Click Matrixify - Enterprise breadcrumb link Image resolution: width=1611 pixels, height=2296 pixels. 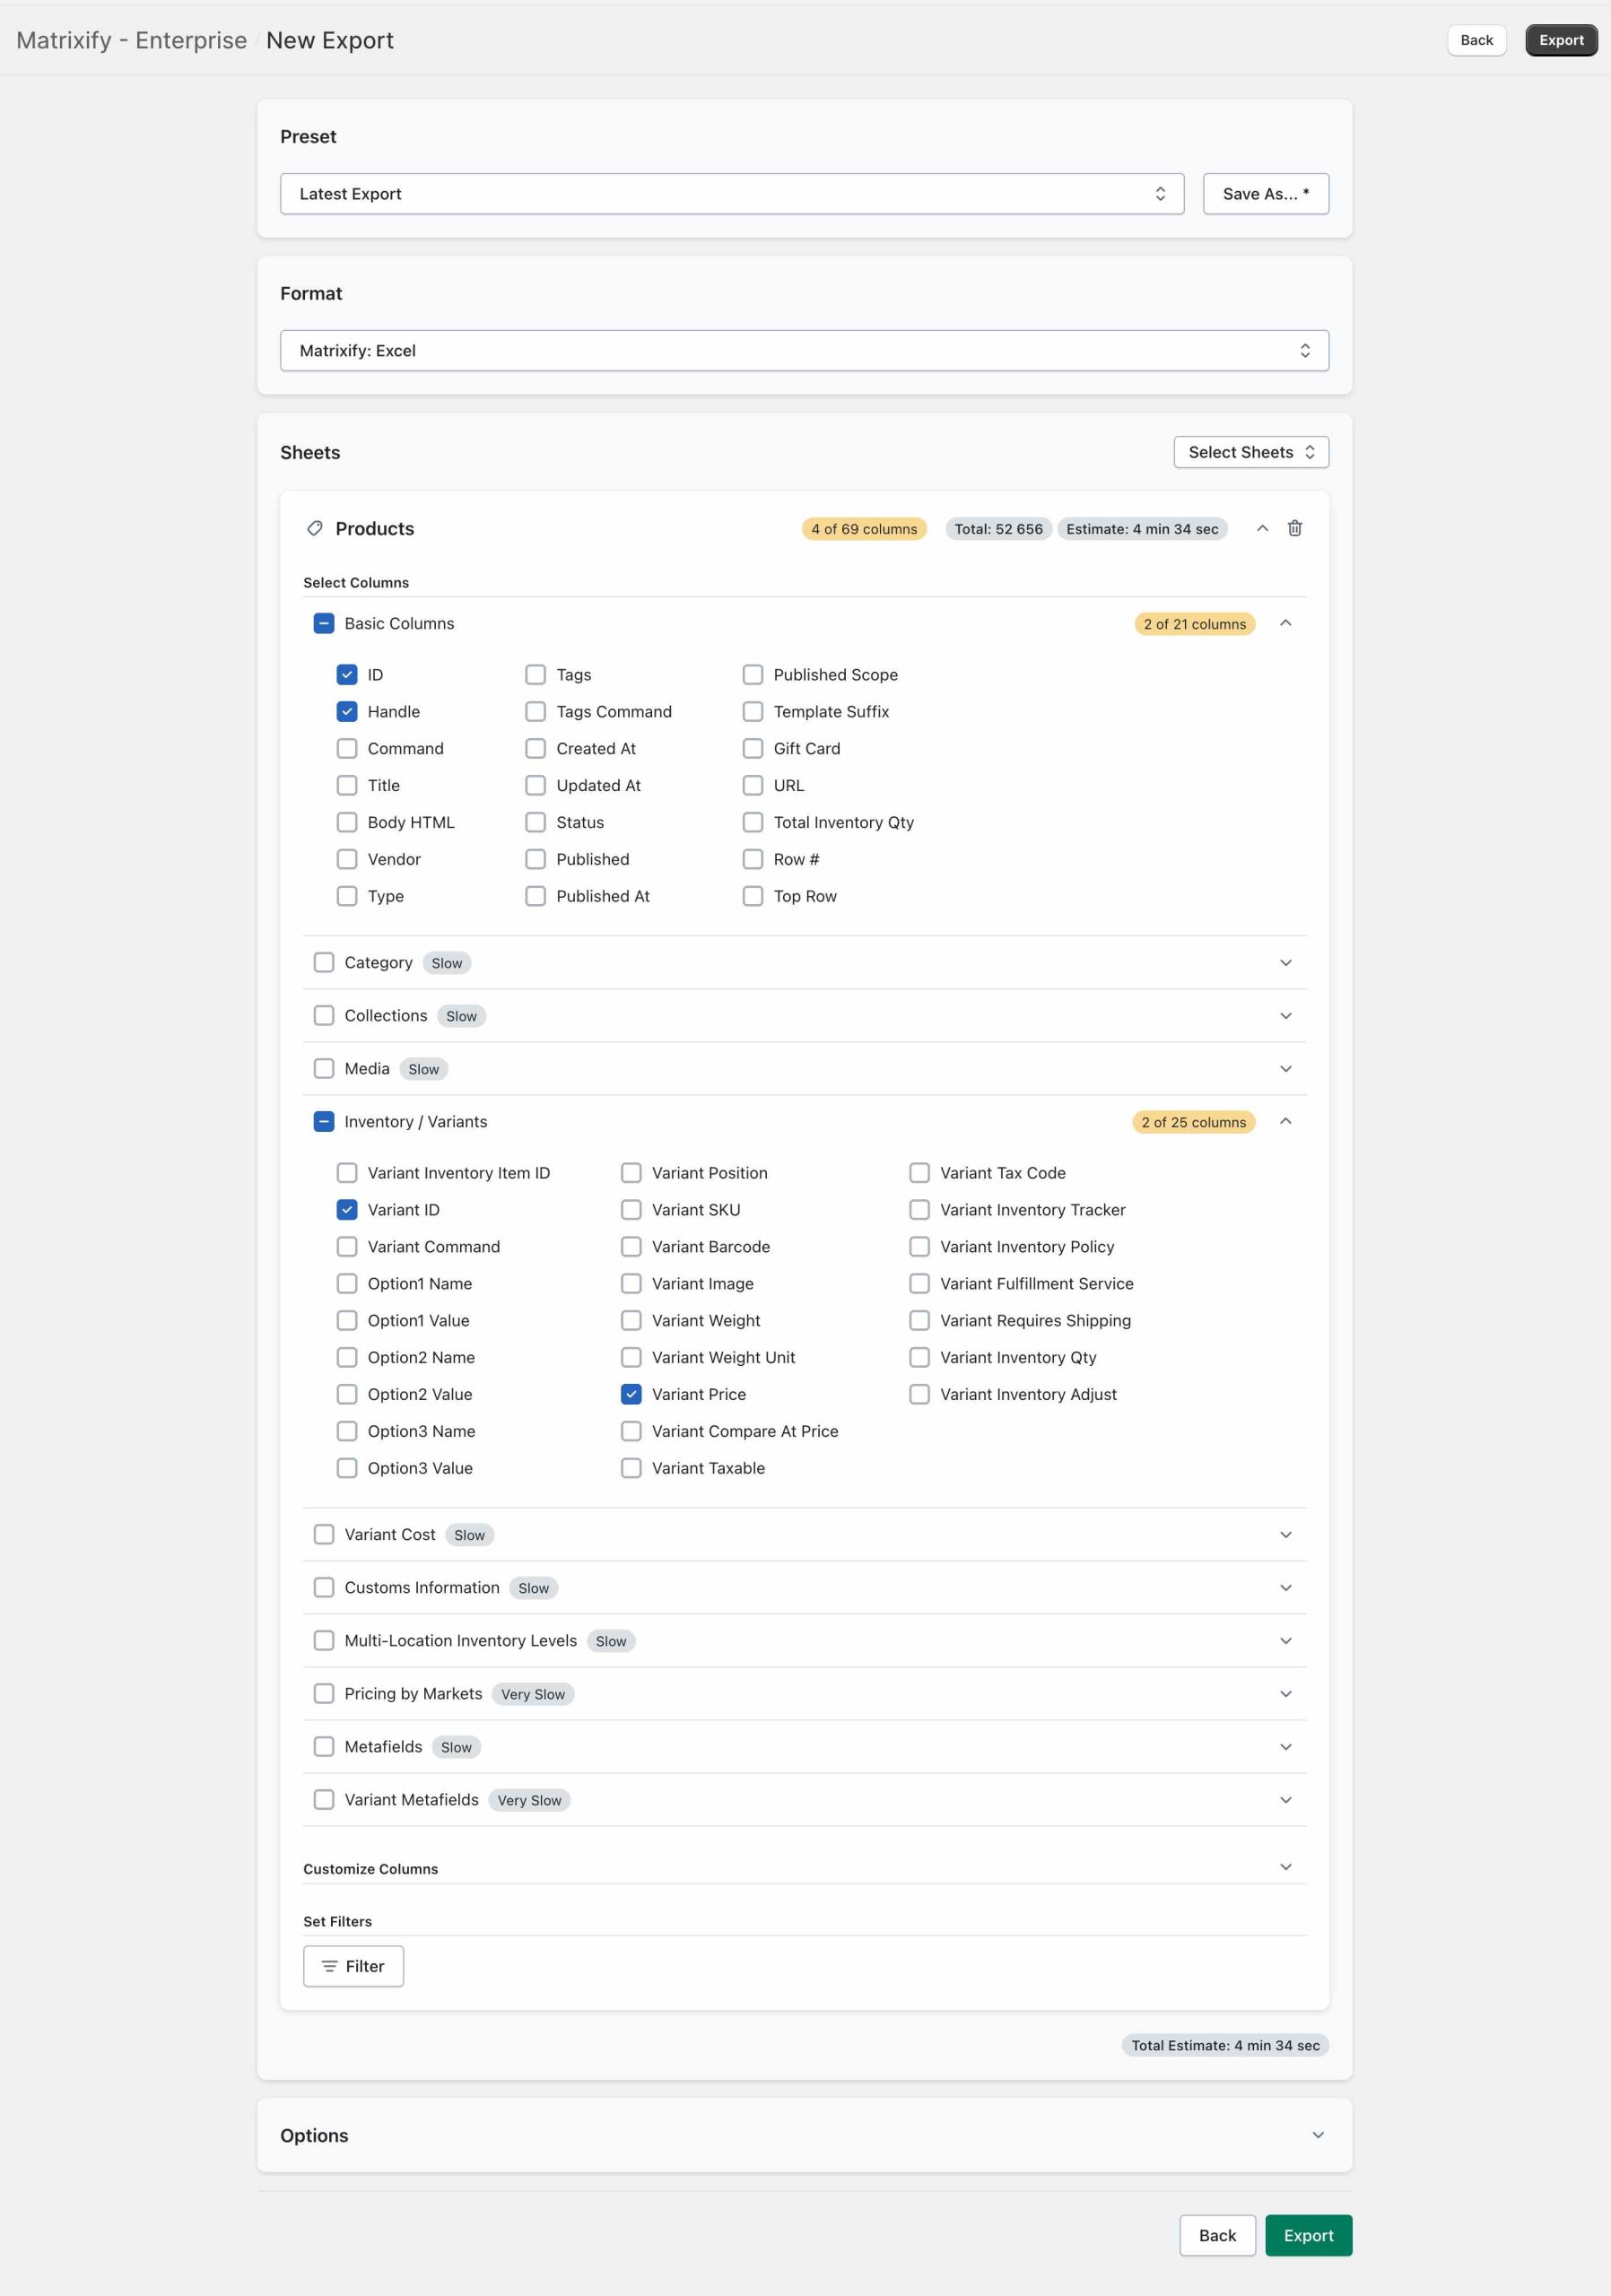(x=131, y=40)
